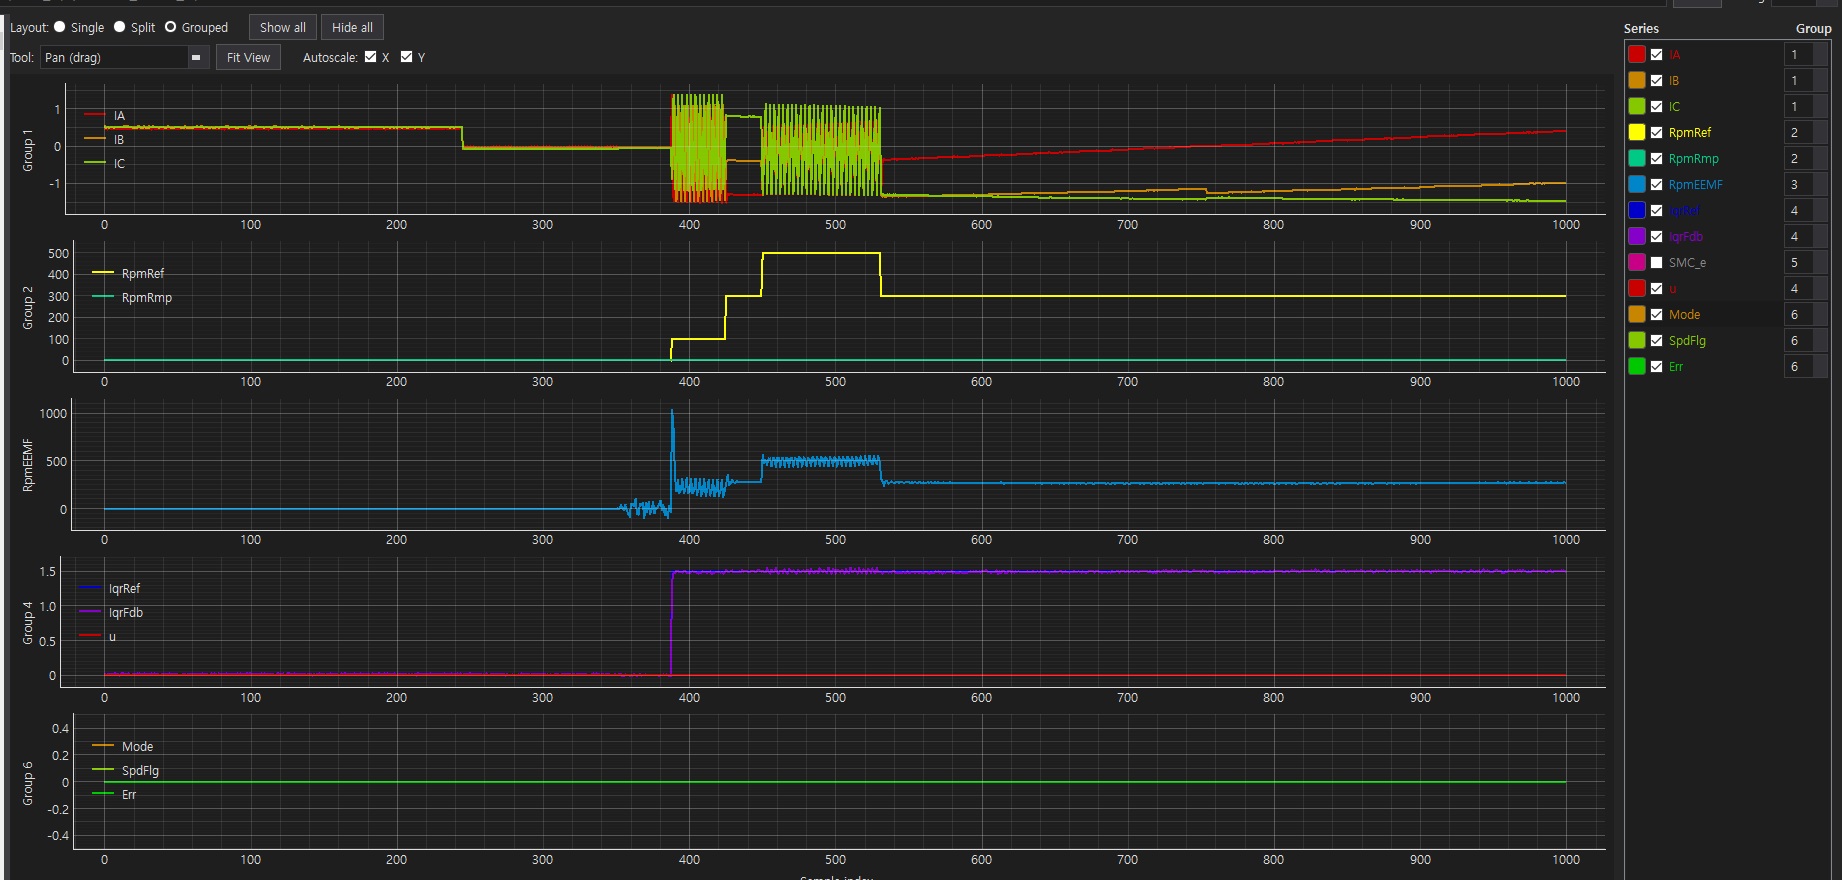The width and height of the screenshot is (1842, 880).
Task: Select the Group field of SMC_e
Action: tap(1806, 262)
